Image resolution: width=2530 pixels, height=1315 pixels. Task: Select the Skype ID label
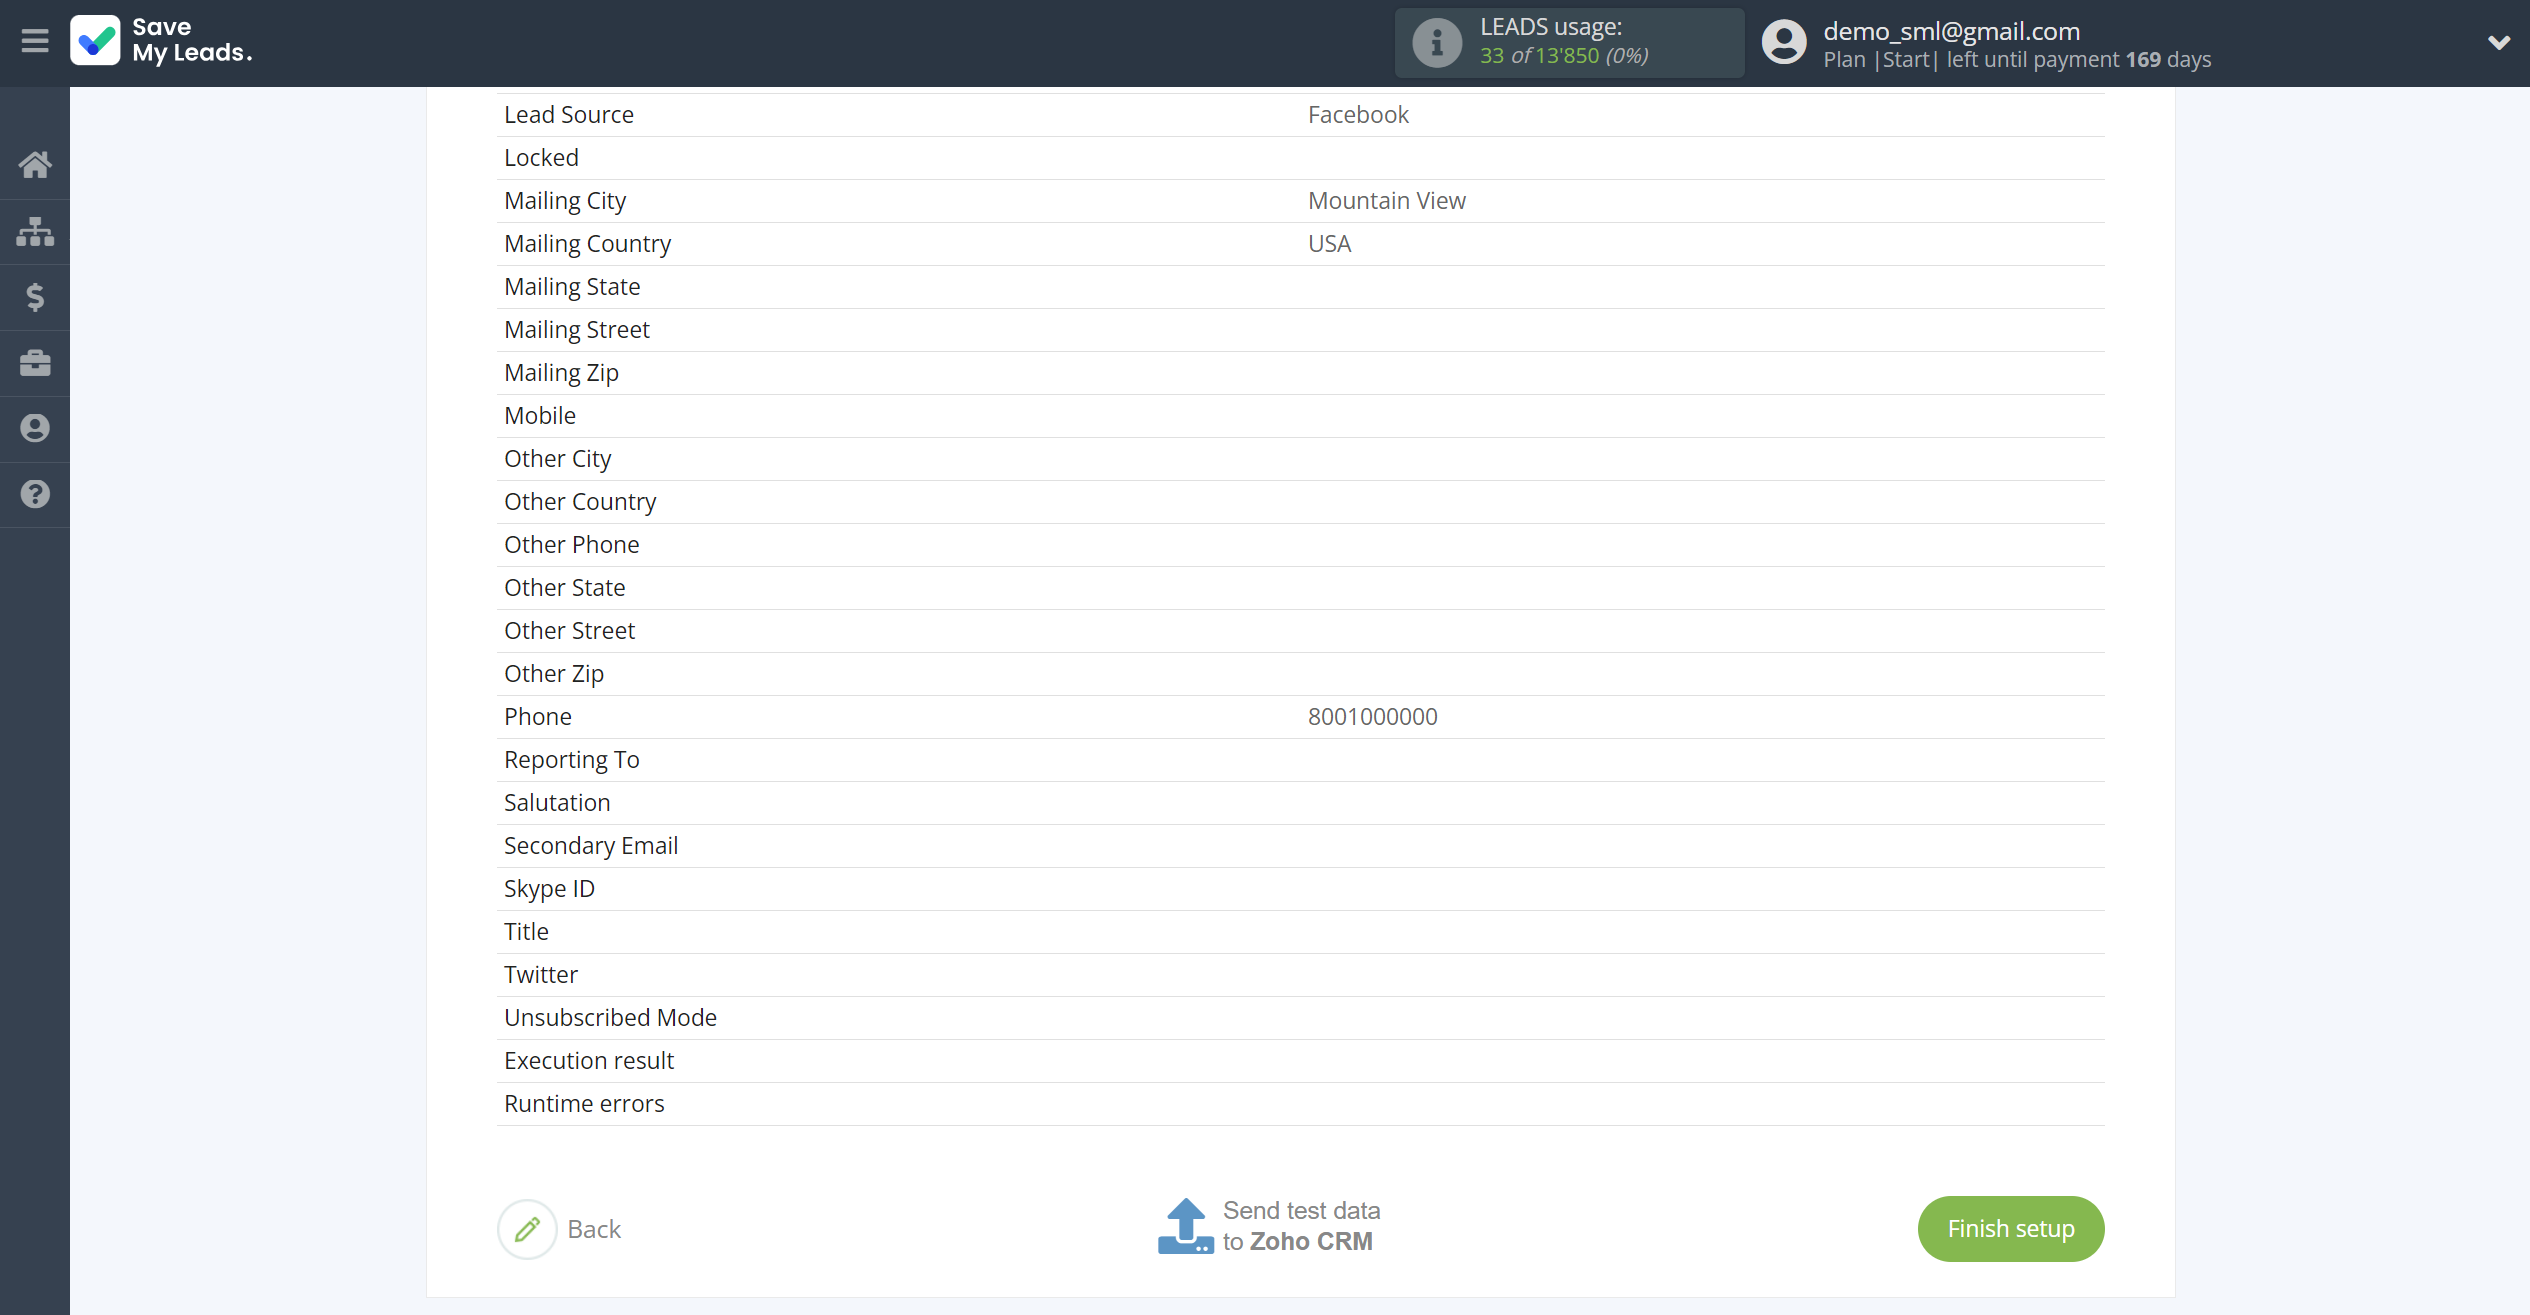point(549,889)
